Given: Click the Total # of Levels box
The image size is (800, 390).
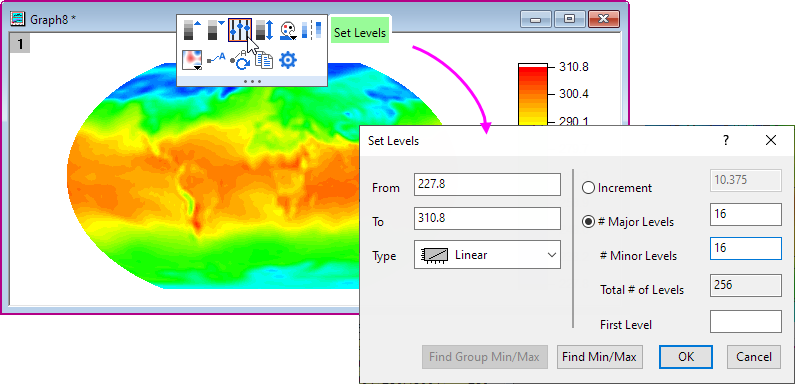Looking at the screenshot, I should 745,285.
